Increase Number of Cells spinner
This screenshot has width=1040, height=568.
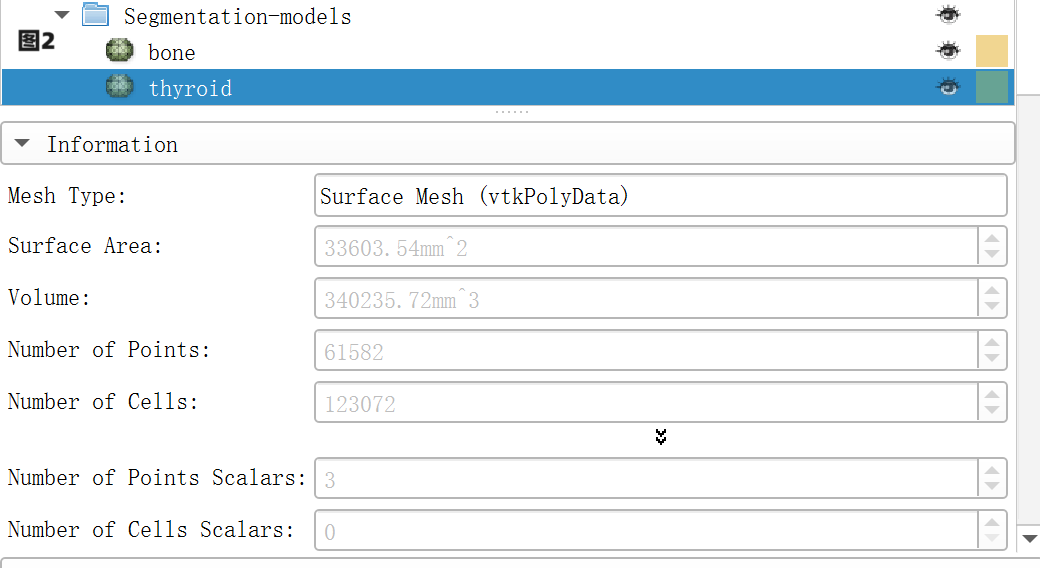click(x=991, y=394)
